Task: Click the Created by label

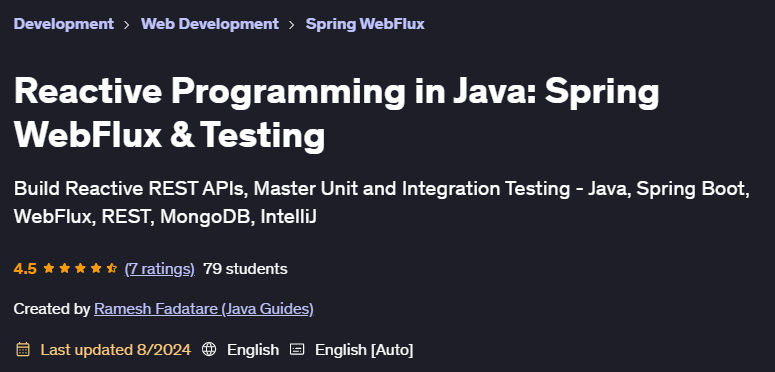Action: [52, 309]
